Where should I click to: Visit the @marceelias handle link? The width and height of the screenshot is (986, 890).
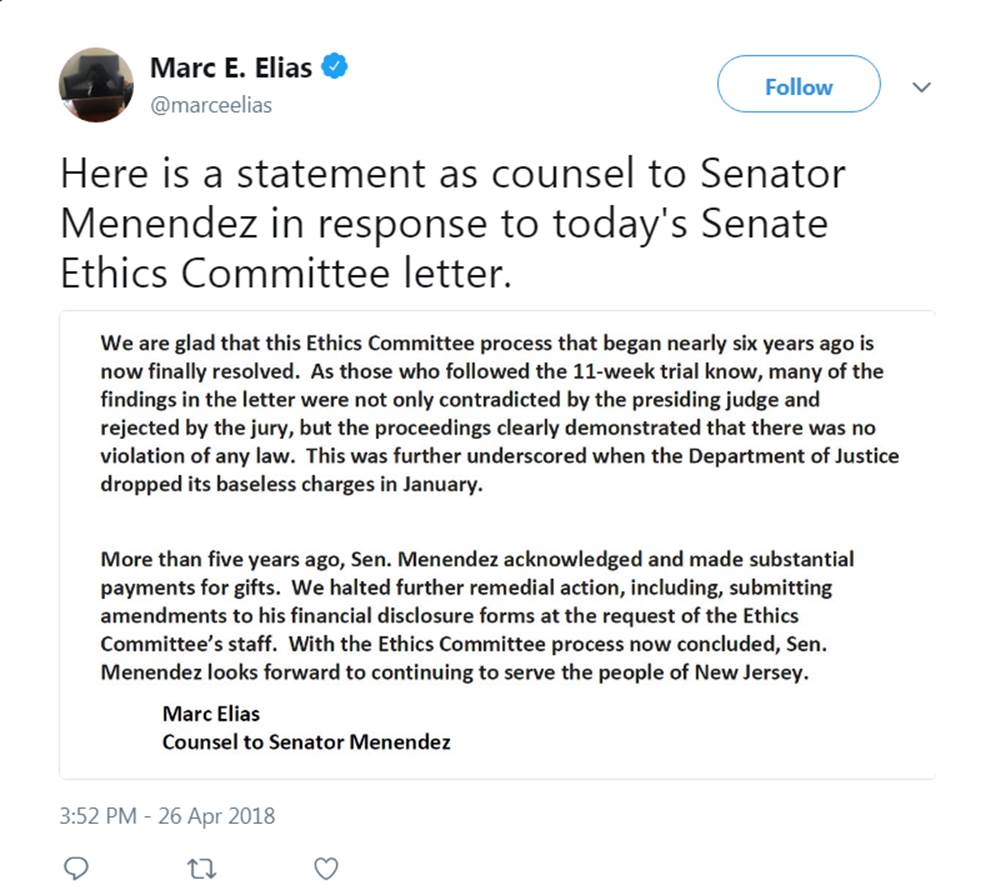pyautogui.click(x=210, y=105)
